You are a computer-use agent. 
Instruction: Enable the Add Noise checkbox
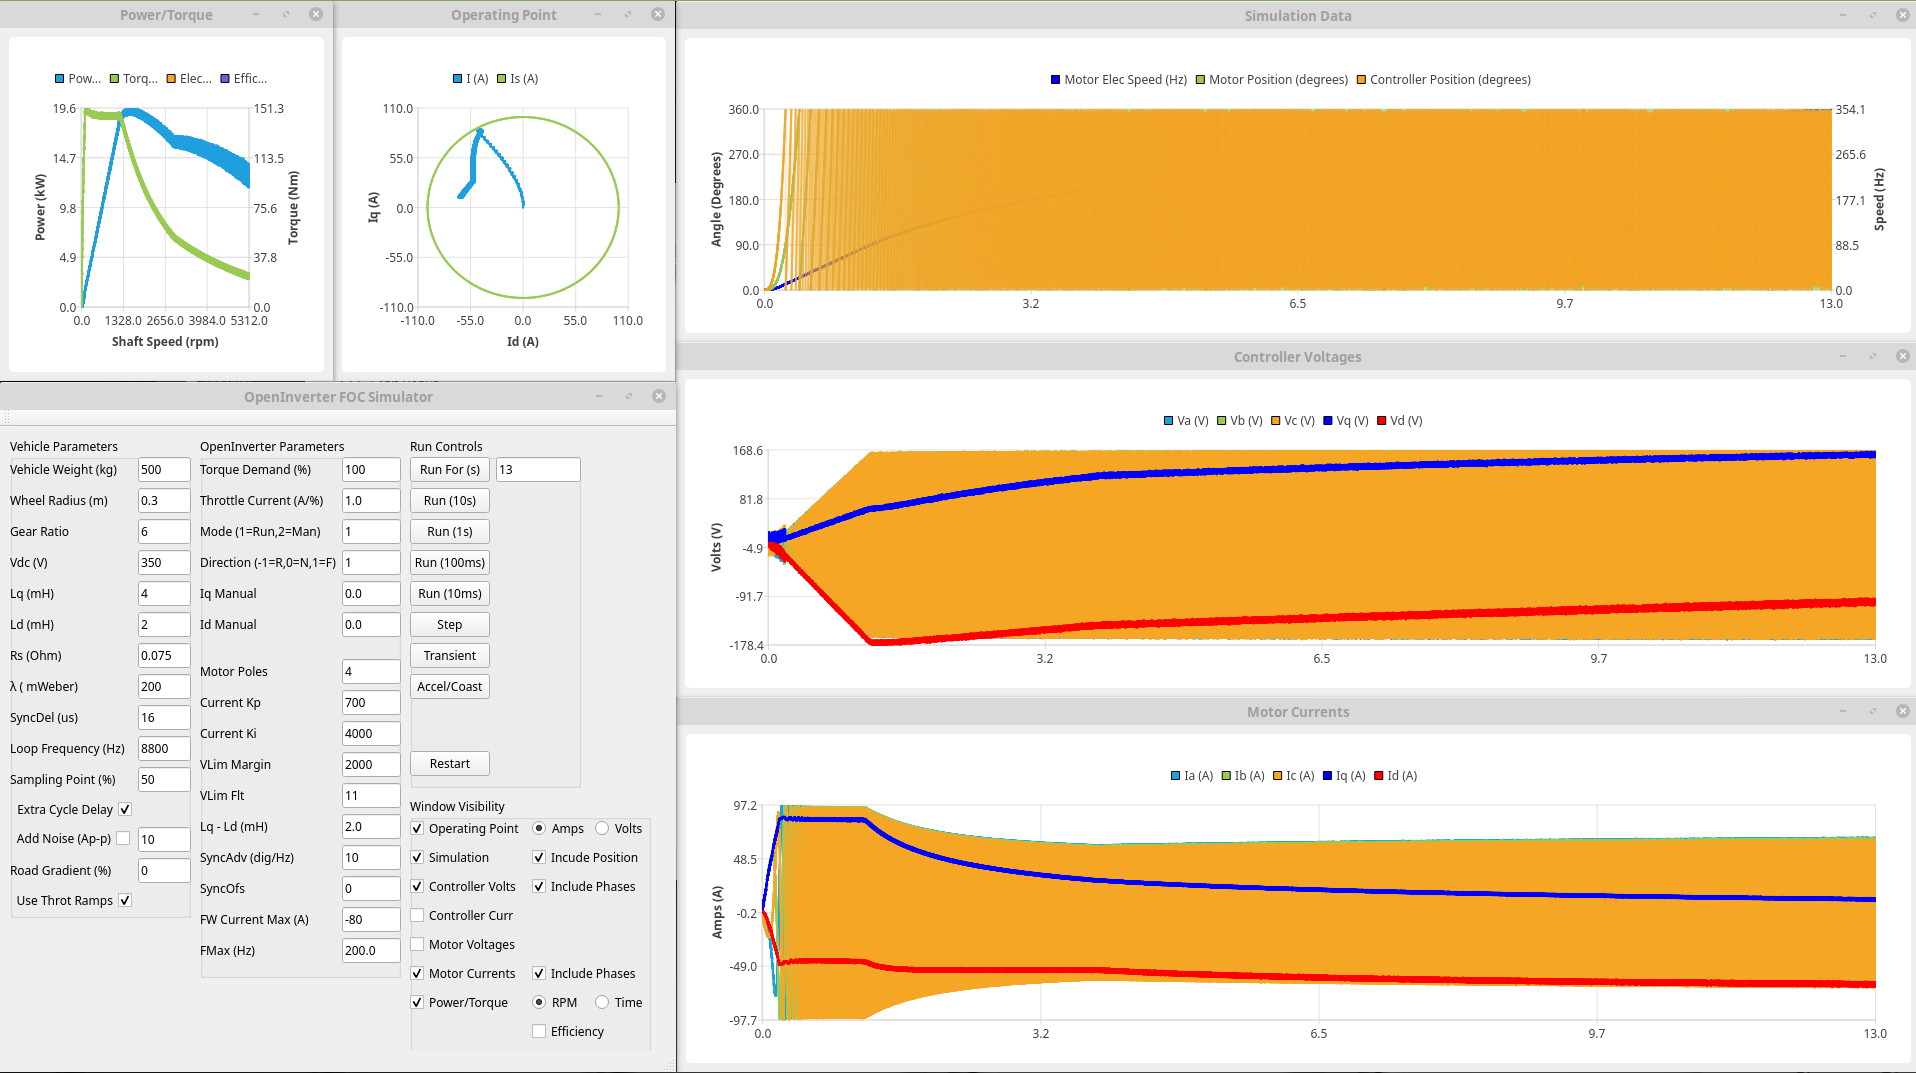click(123, 838)
